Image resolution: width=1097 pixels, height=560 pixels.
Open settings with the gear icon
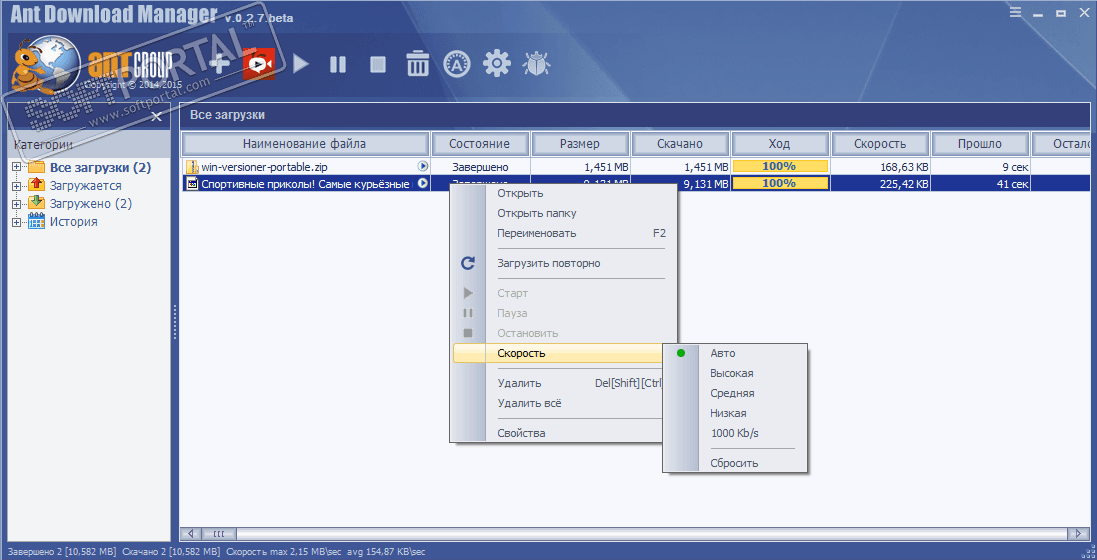pyautogui.click(x=497, y=64)
